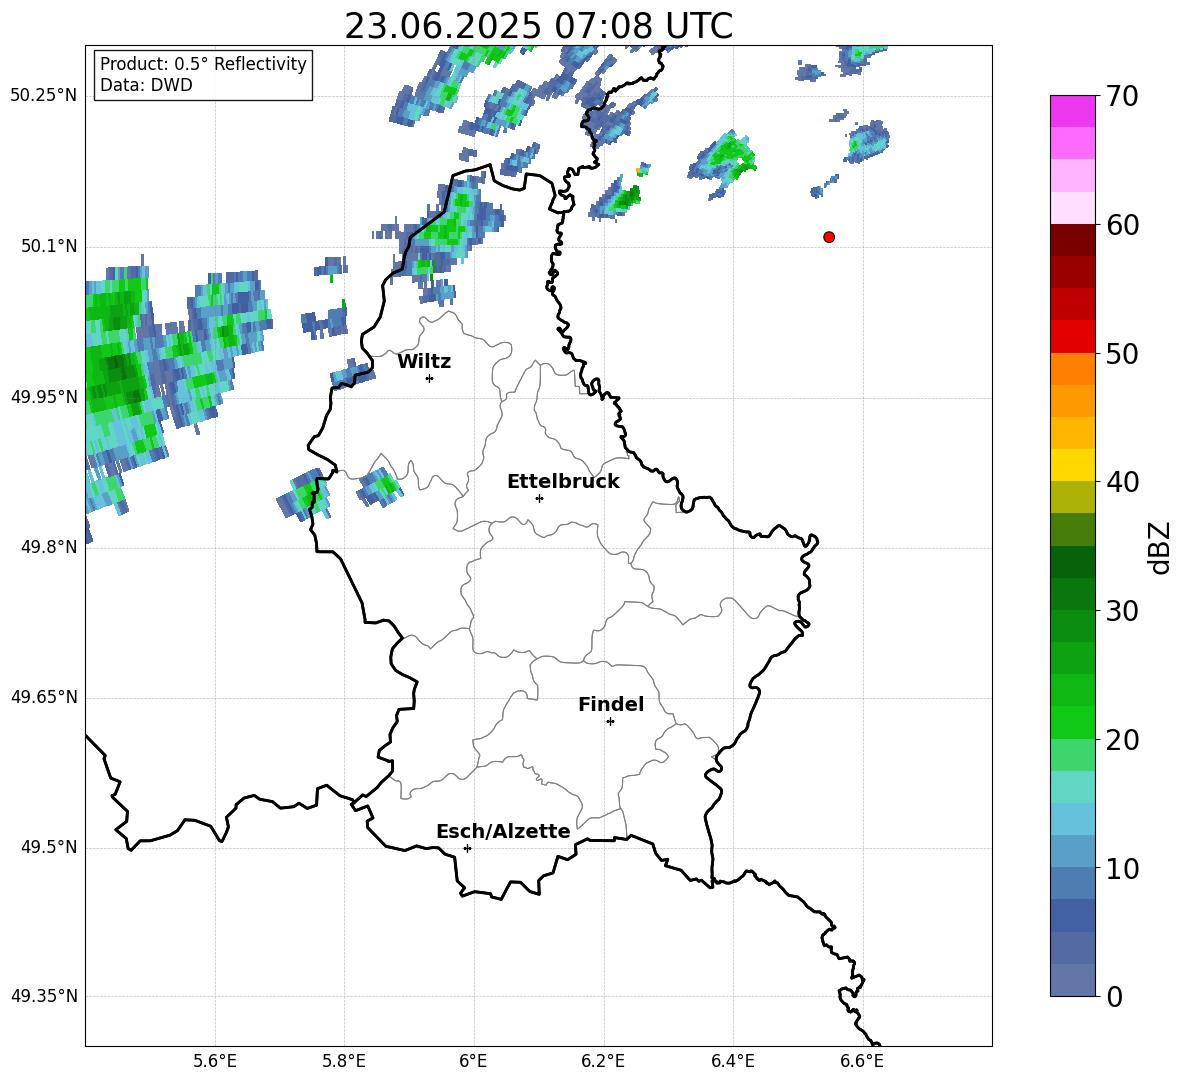The image size is (1184, 1081).
Task: Click the 49.5°N latitude label
Action: (49, 846)
